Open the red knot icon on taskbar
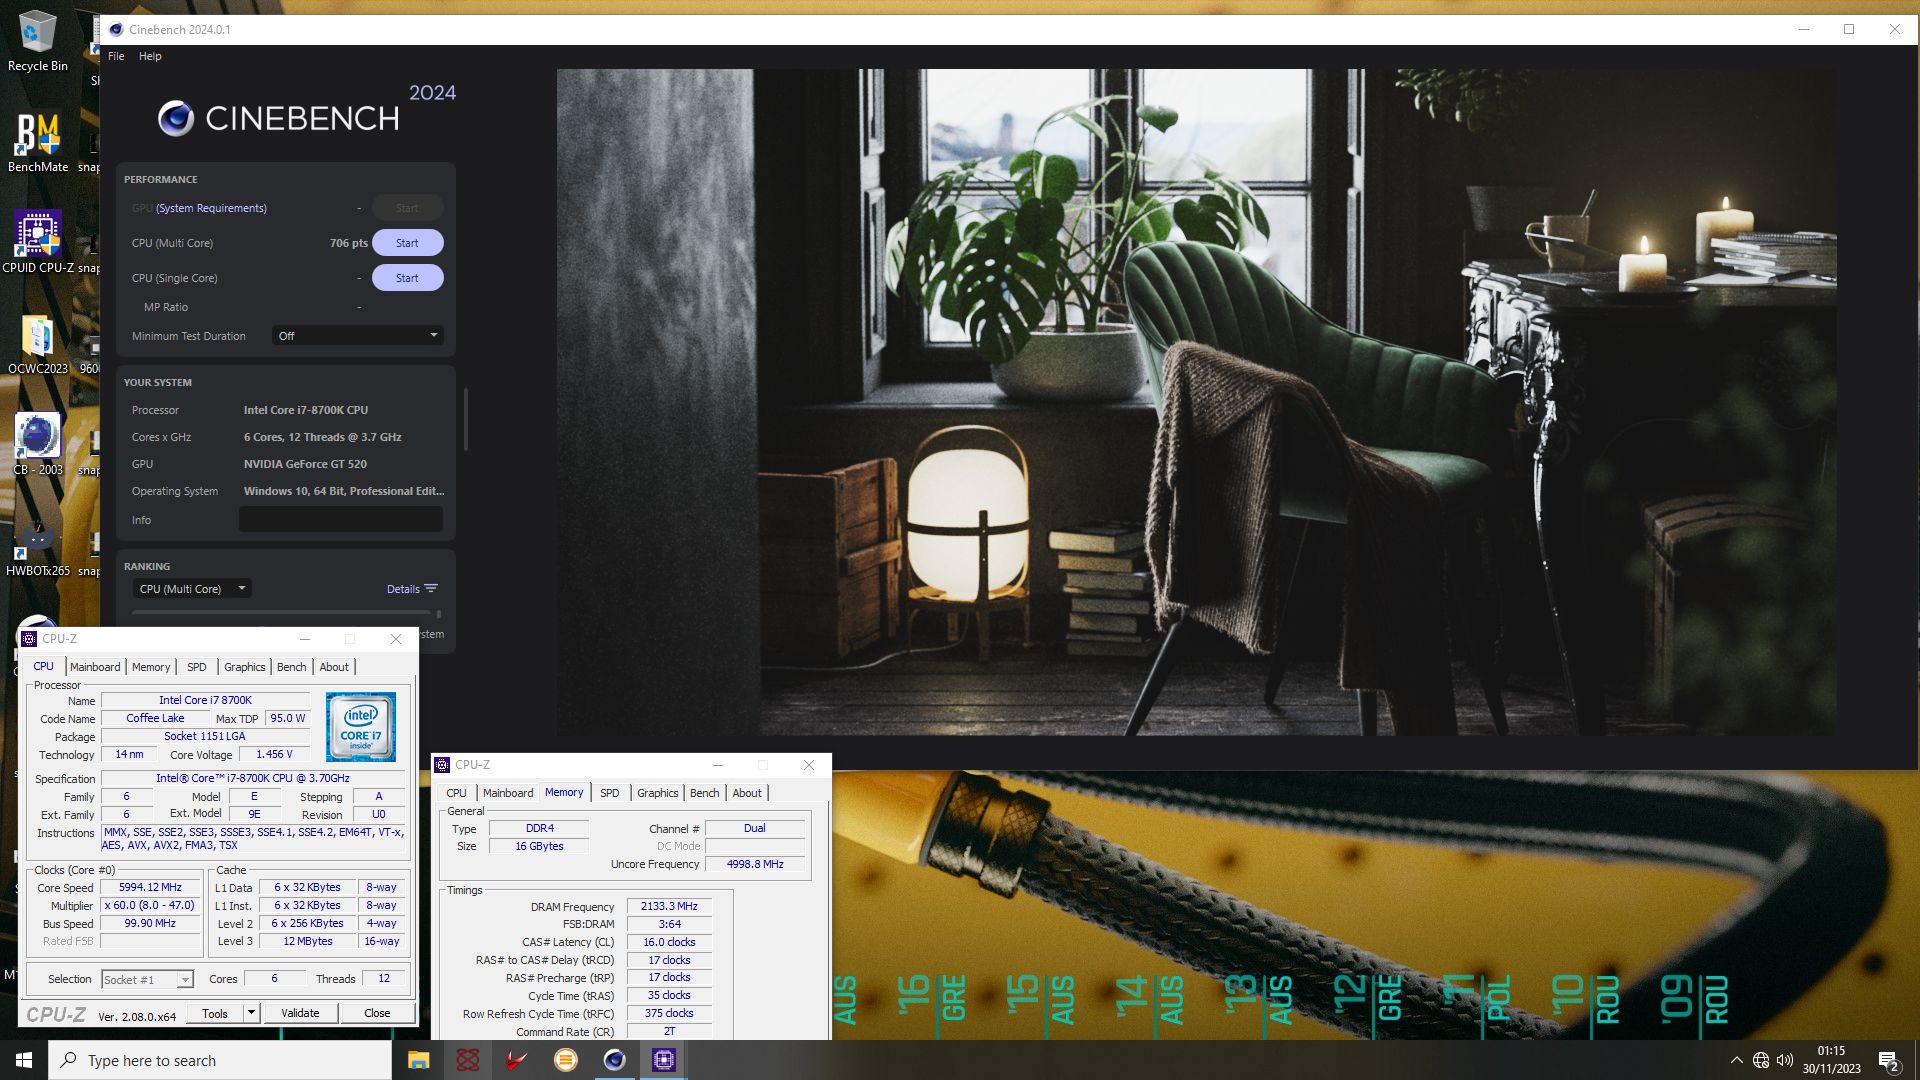 467,1060
